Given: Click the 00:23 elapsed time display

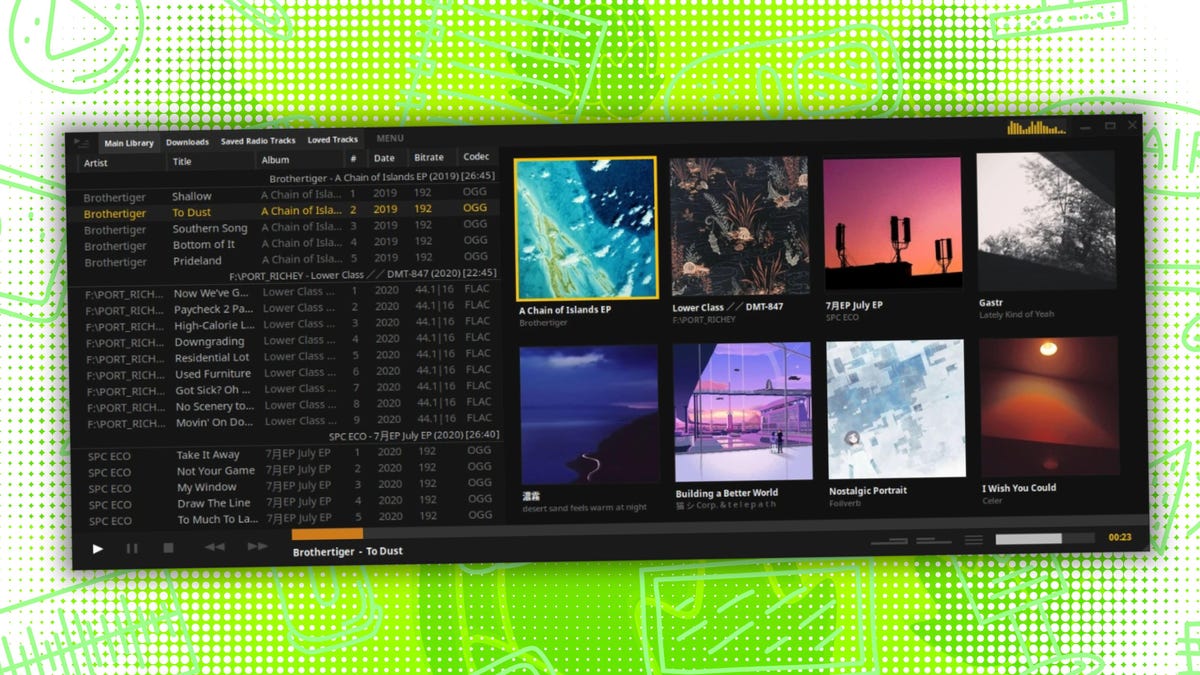Looking at the screenshot, I should coord(1120,538).
